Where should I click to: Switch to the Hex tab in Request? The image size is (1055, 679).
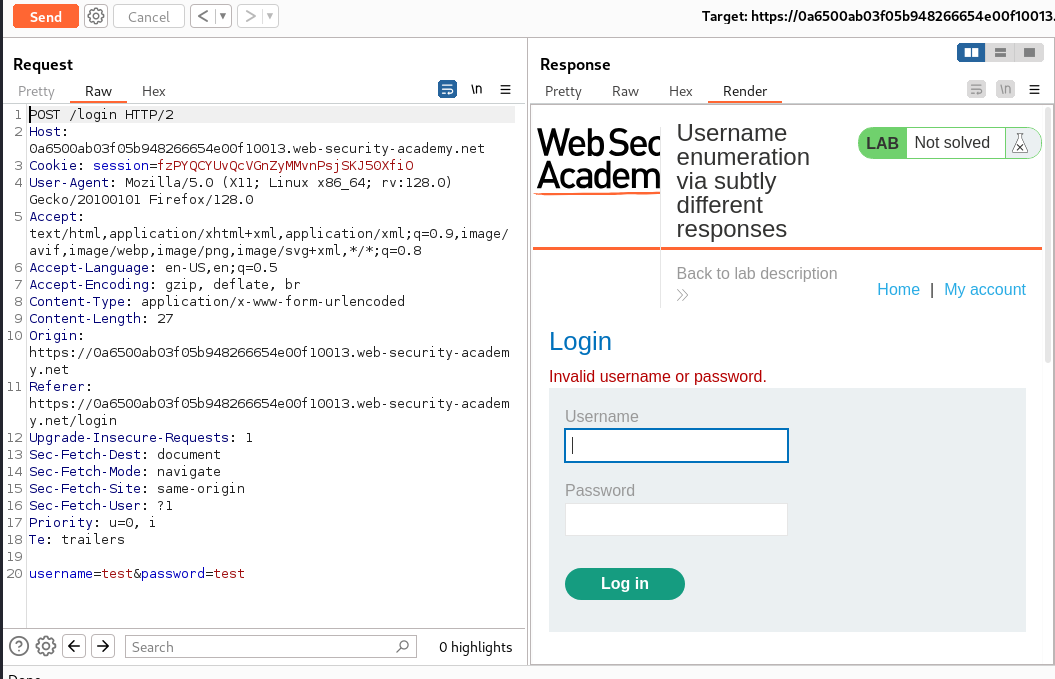153,91
